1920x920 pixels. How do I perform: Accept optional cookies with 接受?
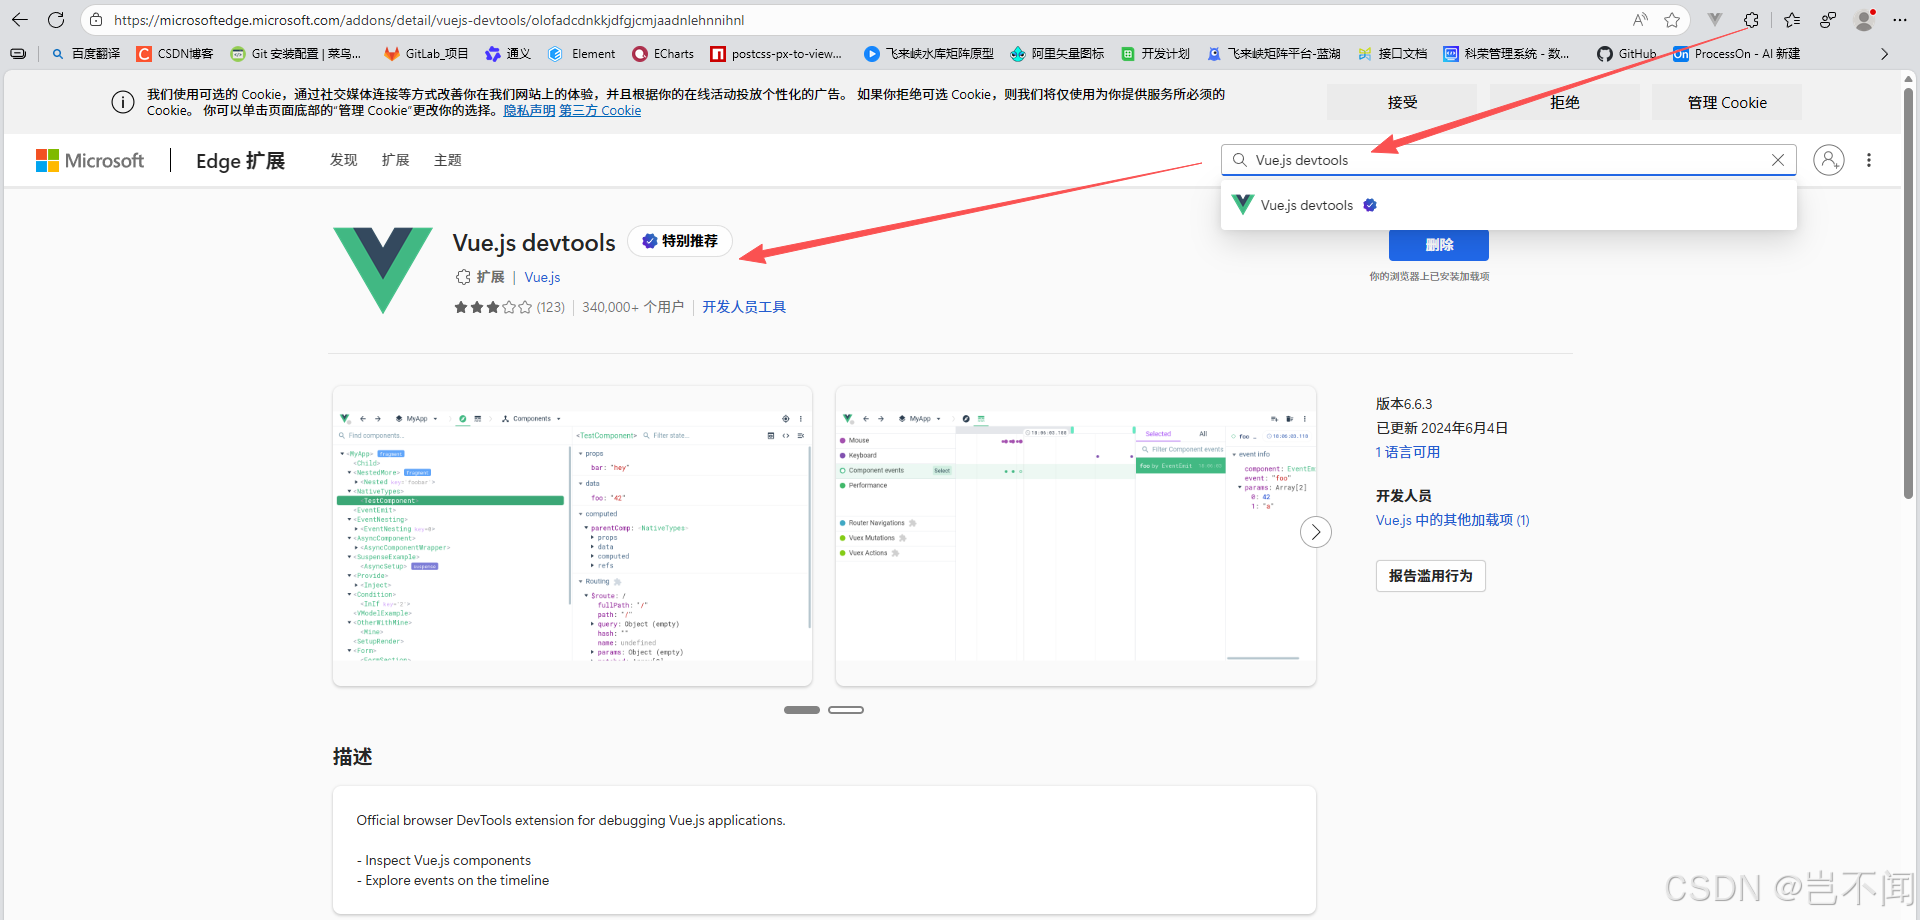(x=1402, y=102)
